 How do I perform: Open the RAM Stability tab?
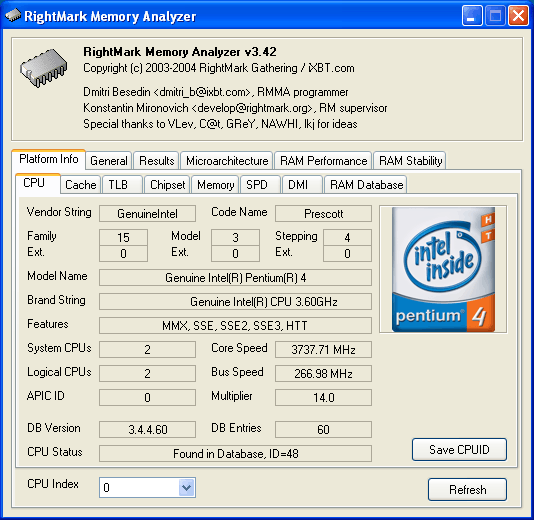[410, 160]
